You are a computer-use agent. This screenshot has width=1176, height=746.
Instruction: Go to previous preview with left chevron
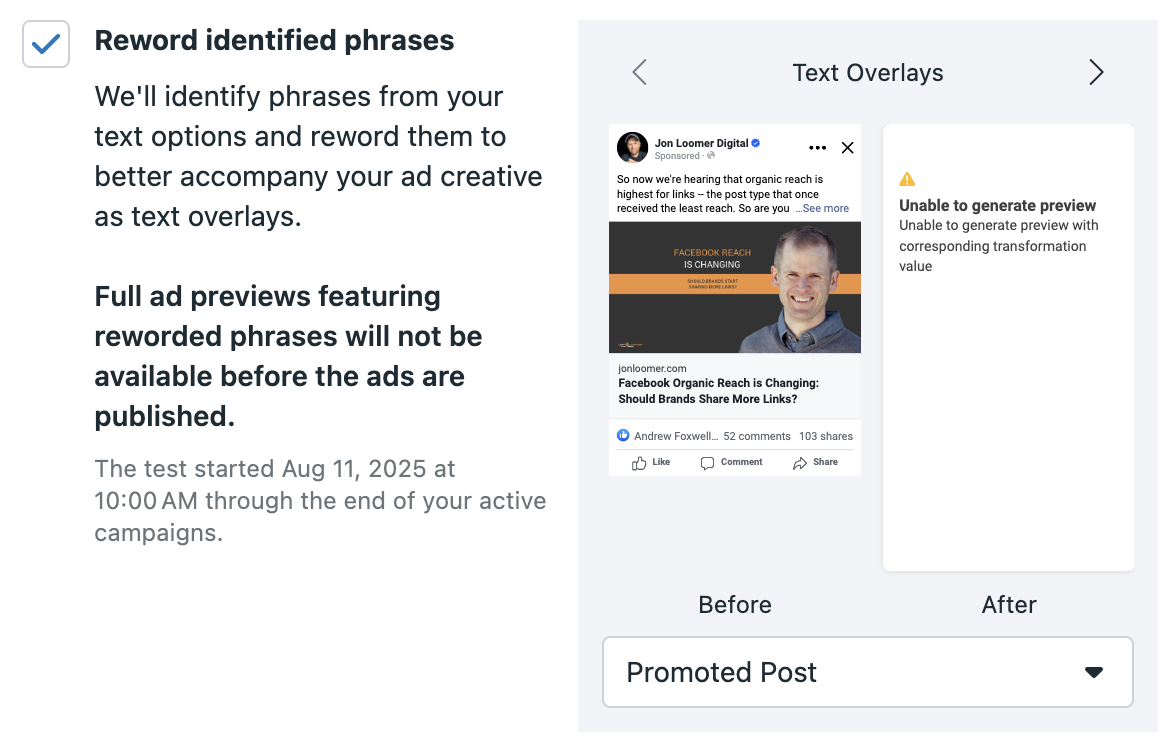pos(639,73)
